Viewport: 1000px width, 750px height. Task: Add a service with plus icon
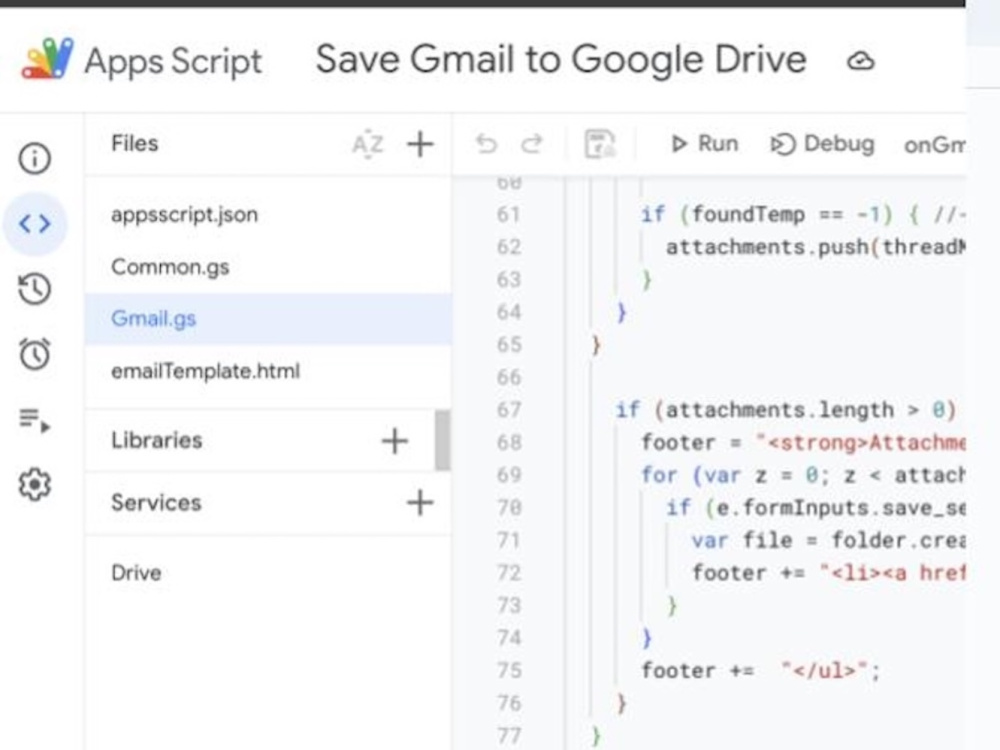(420, 503)
